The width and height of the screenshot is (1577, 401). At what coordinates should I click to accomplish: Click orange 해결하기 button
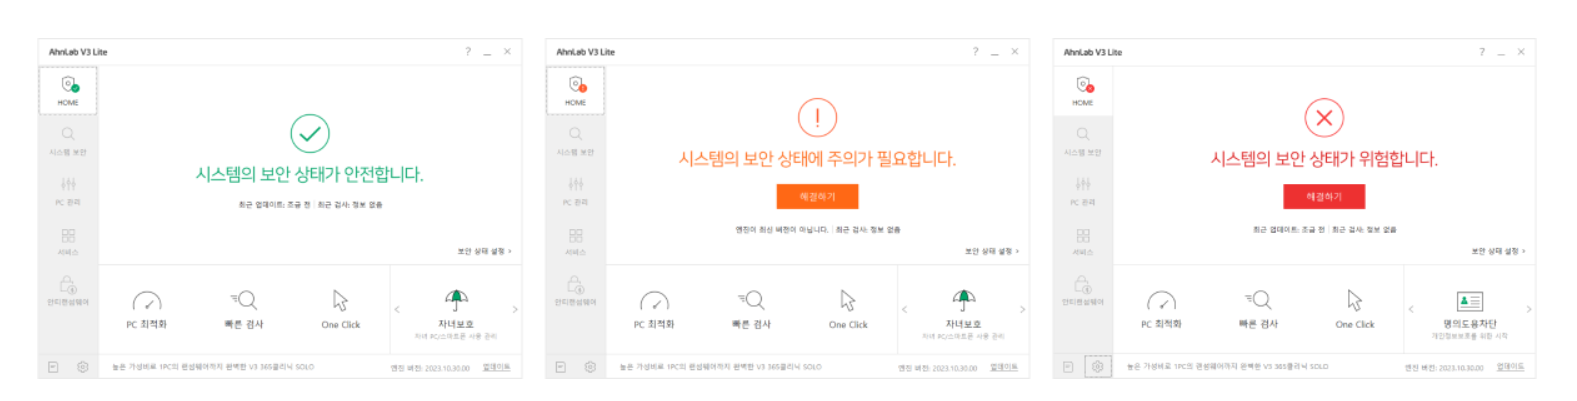click(x=817, y=197)
